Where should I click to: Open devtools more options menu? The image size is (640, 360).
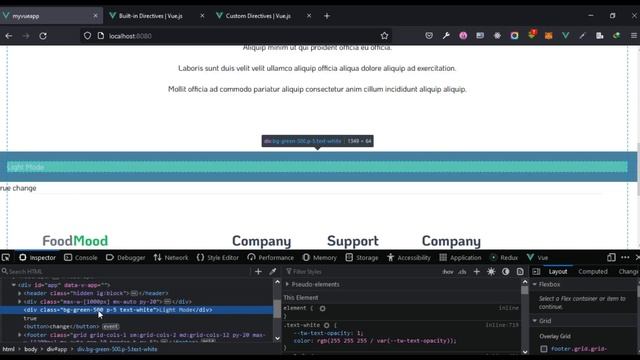tap(625, 258)
